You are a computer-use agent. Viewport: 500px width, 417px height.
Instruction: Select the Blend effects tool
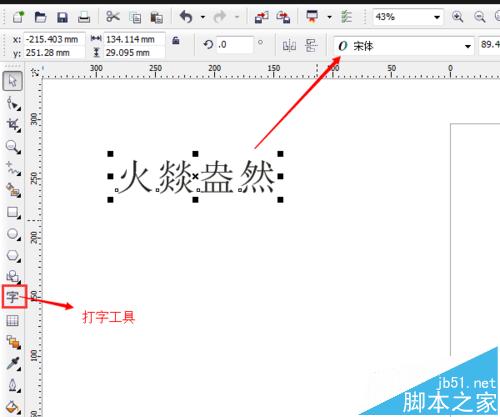point(13,342)
